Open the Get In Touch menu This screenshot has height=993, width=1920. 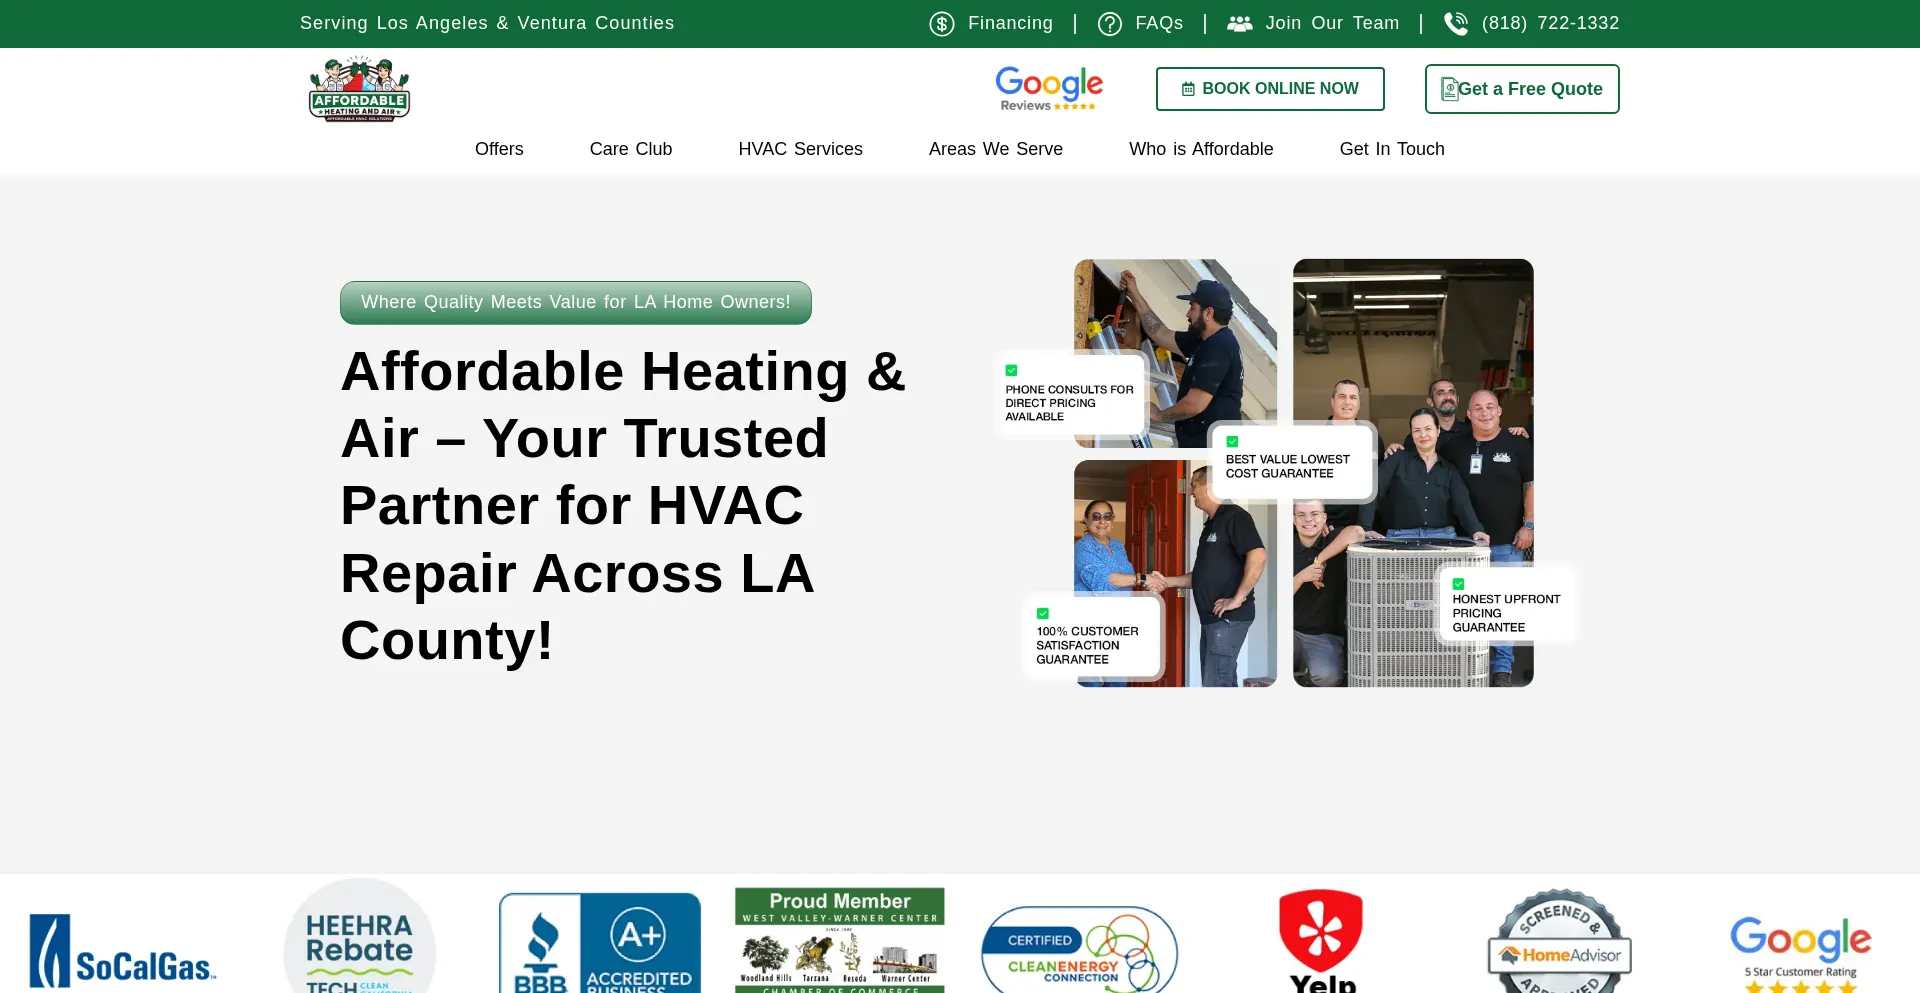point(1392,149)
